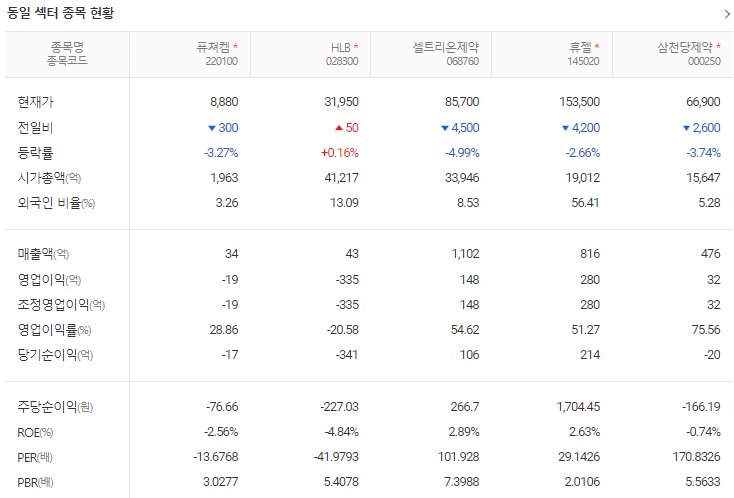Click the 매출액(억) row label
This screenshot has width=734, height=498.
pos(43,254)
